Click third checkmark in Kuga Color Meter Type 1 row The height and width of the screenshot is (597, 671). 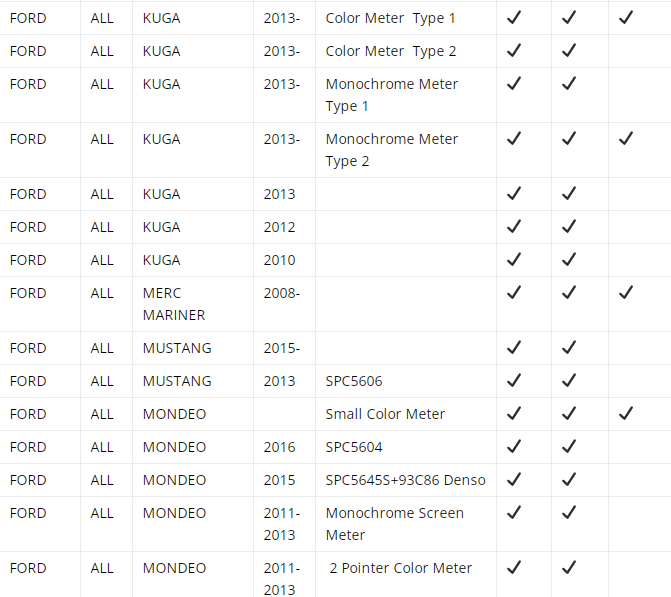pyautogui.click(x=625, y=18)
